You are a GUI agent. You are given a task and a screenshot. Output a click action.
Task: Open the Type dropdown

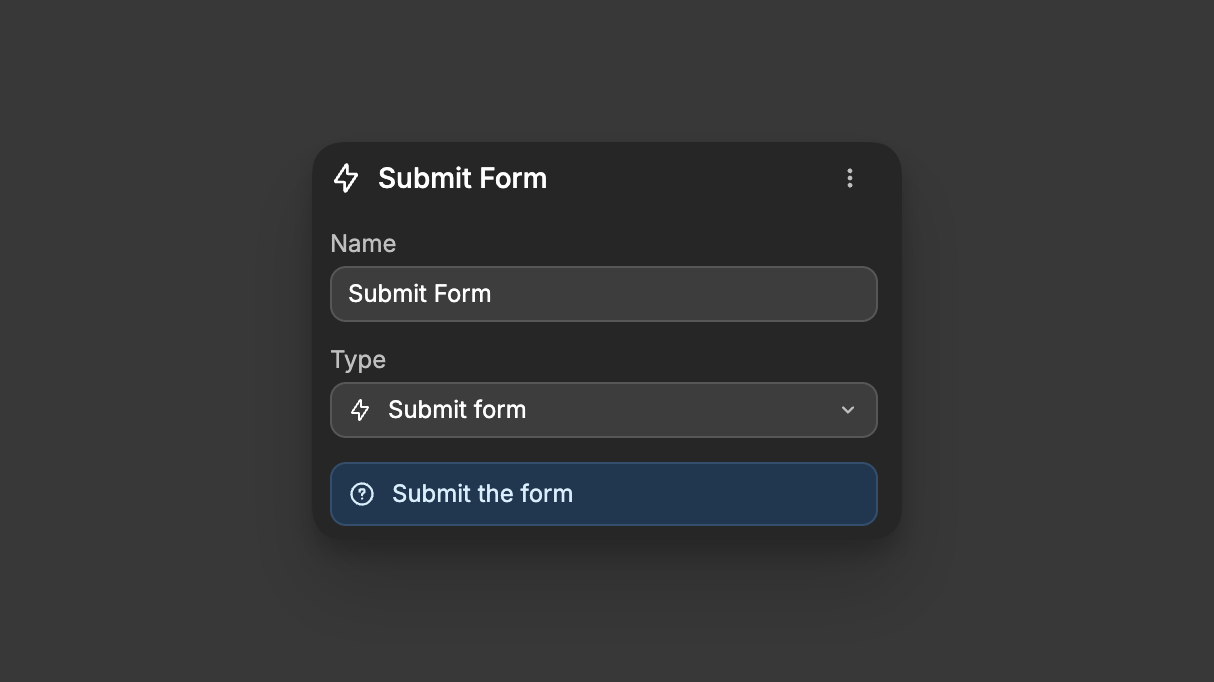click(x=604, y=410)
